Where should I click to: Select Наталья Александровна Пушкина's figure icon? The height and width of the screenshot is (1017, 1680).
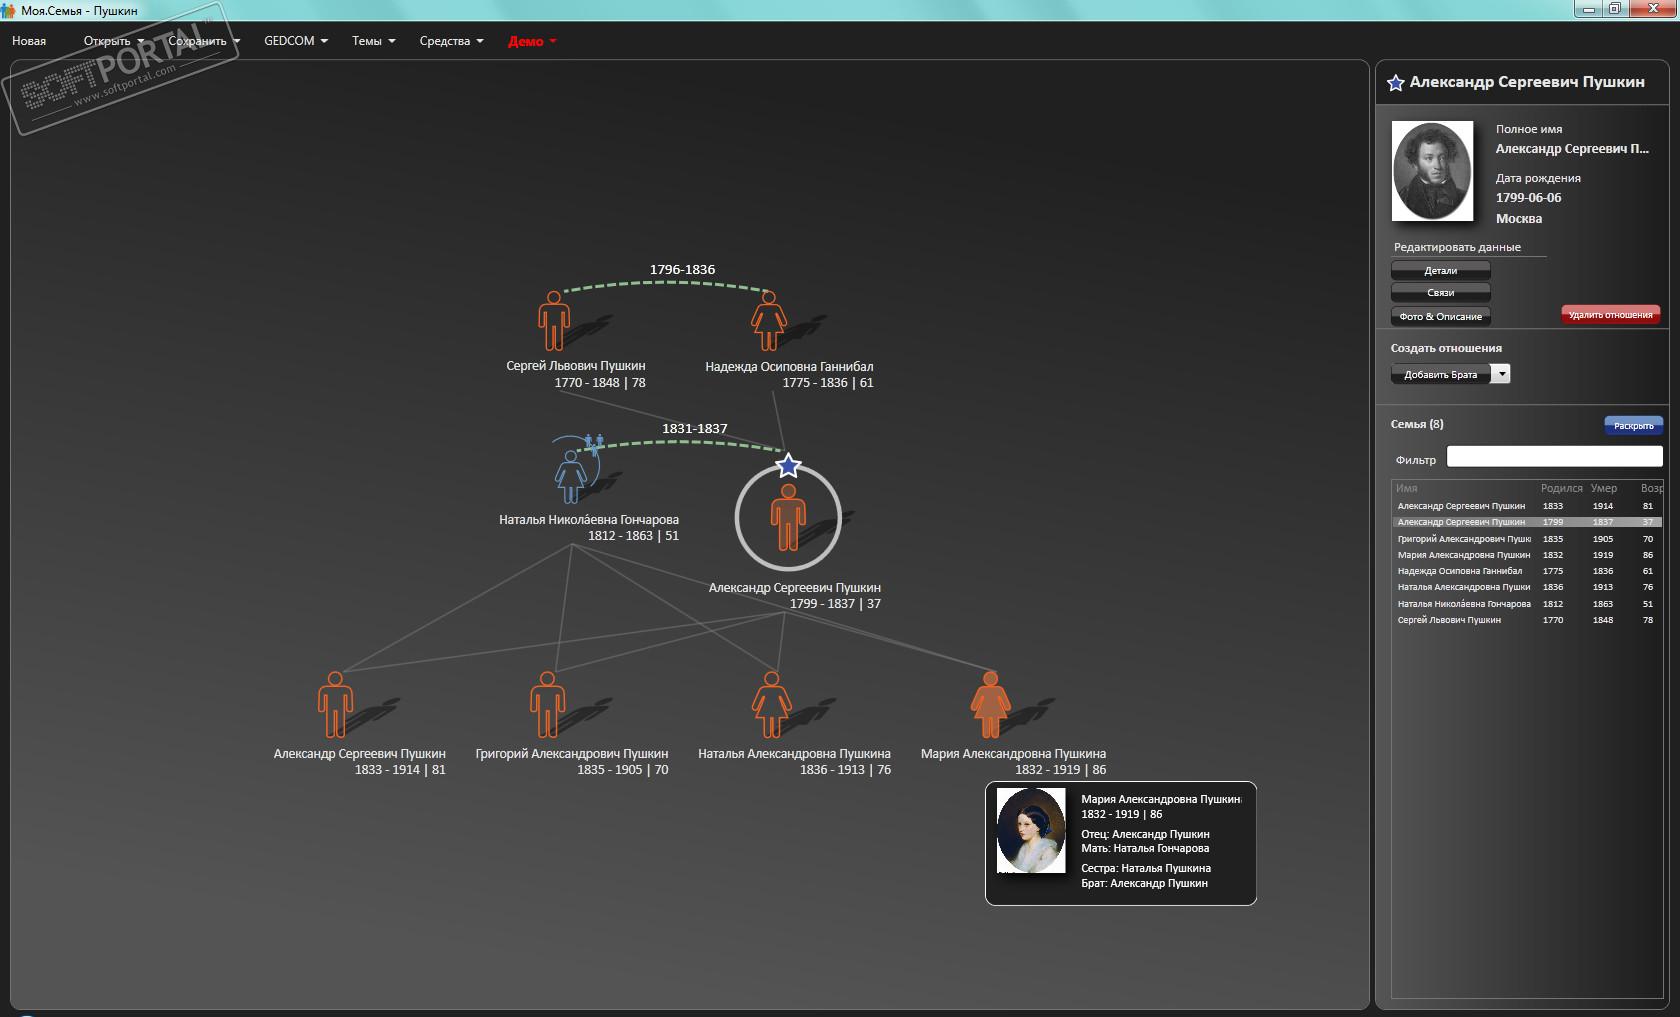771,705
